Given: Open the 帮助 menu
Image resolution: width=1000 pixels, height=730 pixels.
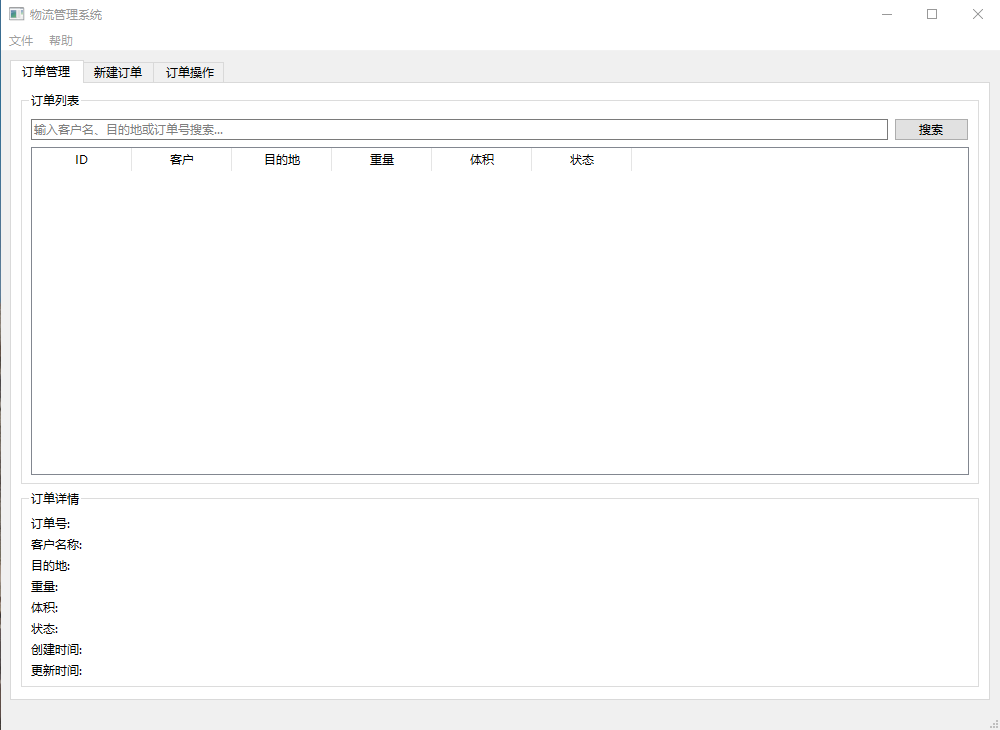Looking at the screenshot, I should pyautogui.click(x=61, y=41).
